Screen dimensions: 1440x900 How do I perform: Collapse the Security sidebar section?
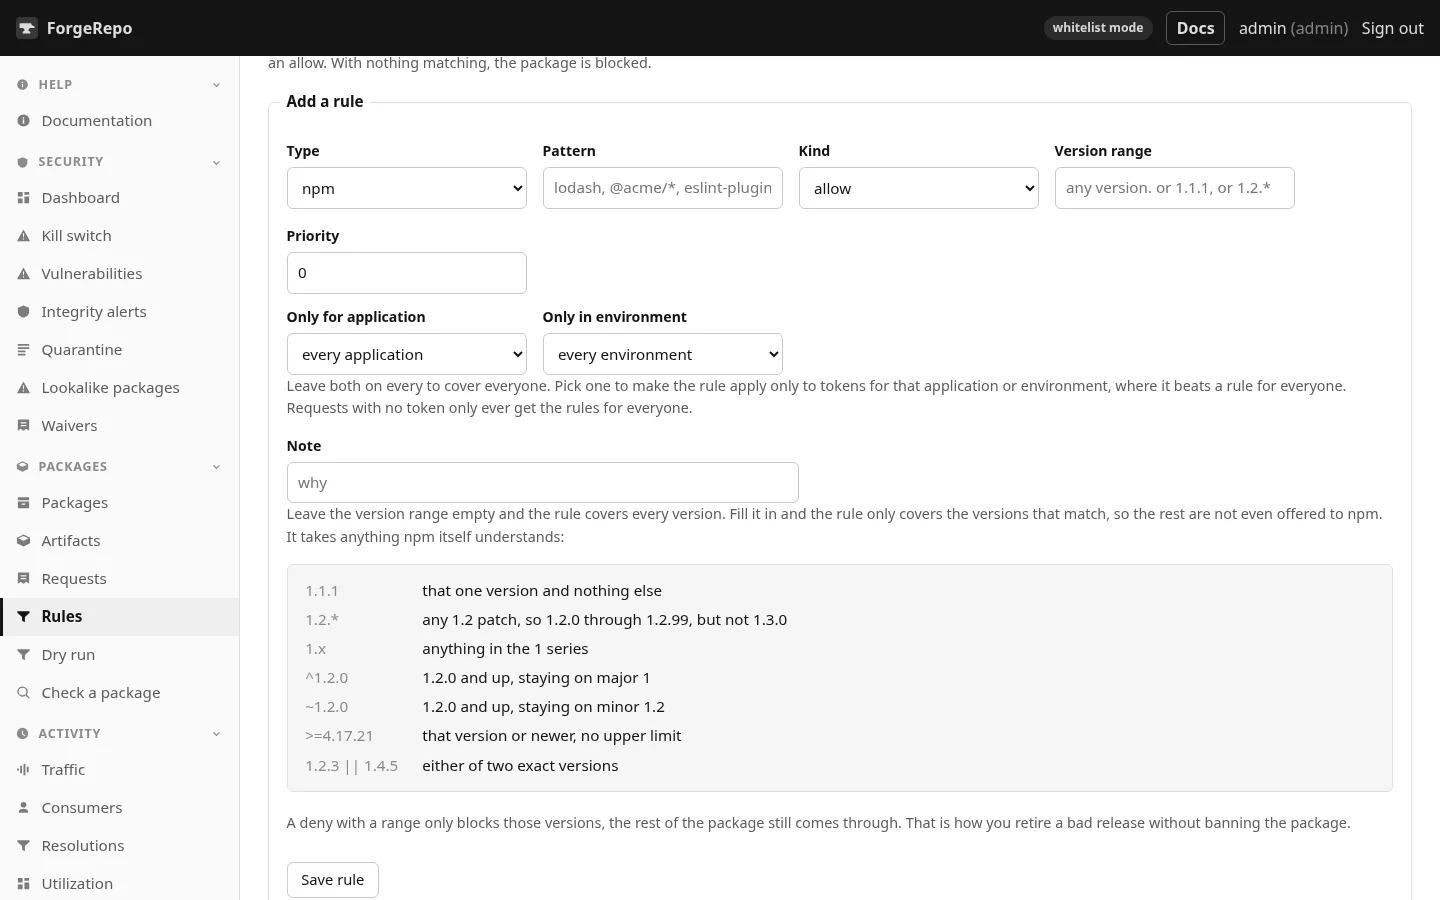(217, 162)
